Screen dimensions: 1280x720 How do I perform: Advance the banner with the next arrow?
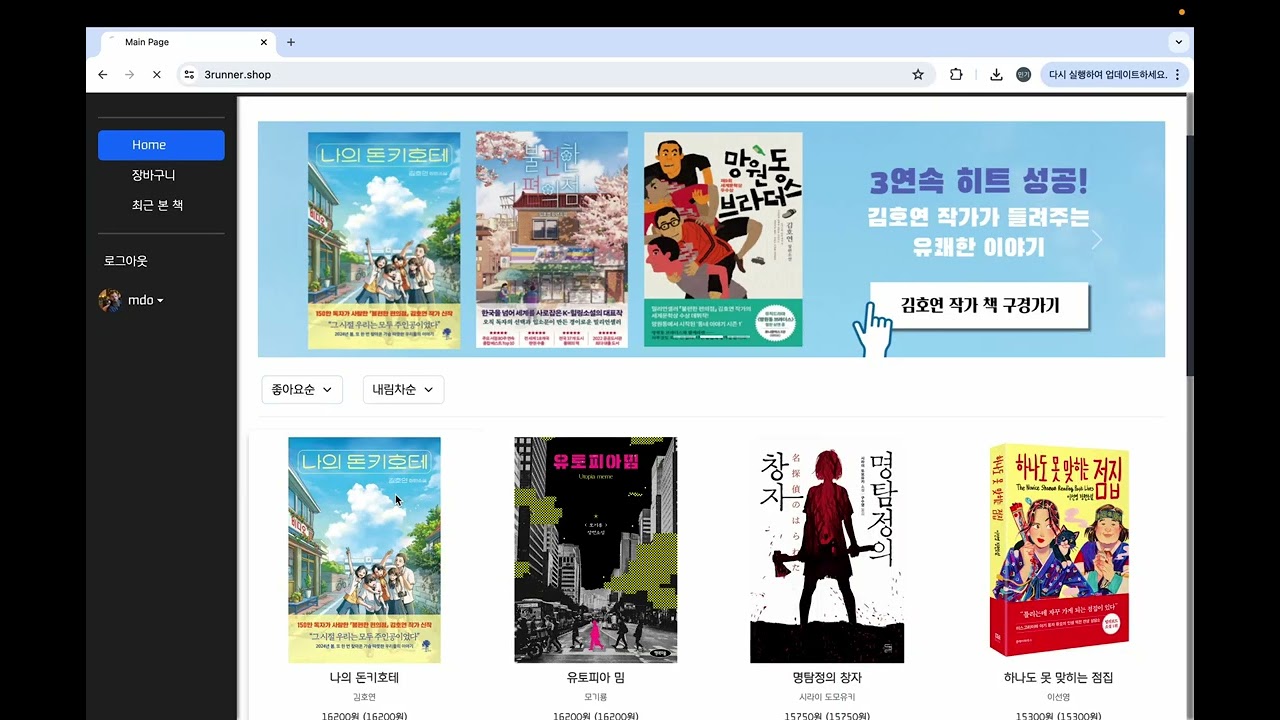1097,240
